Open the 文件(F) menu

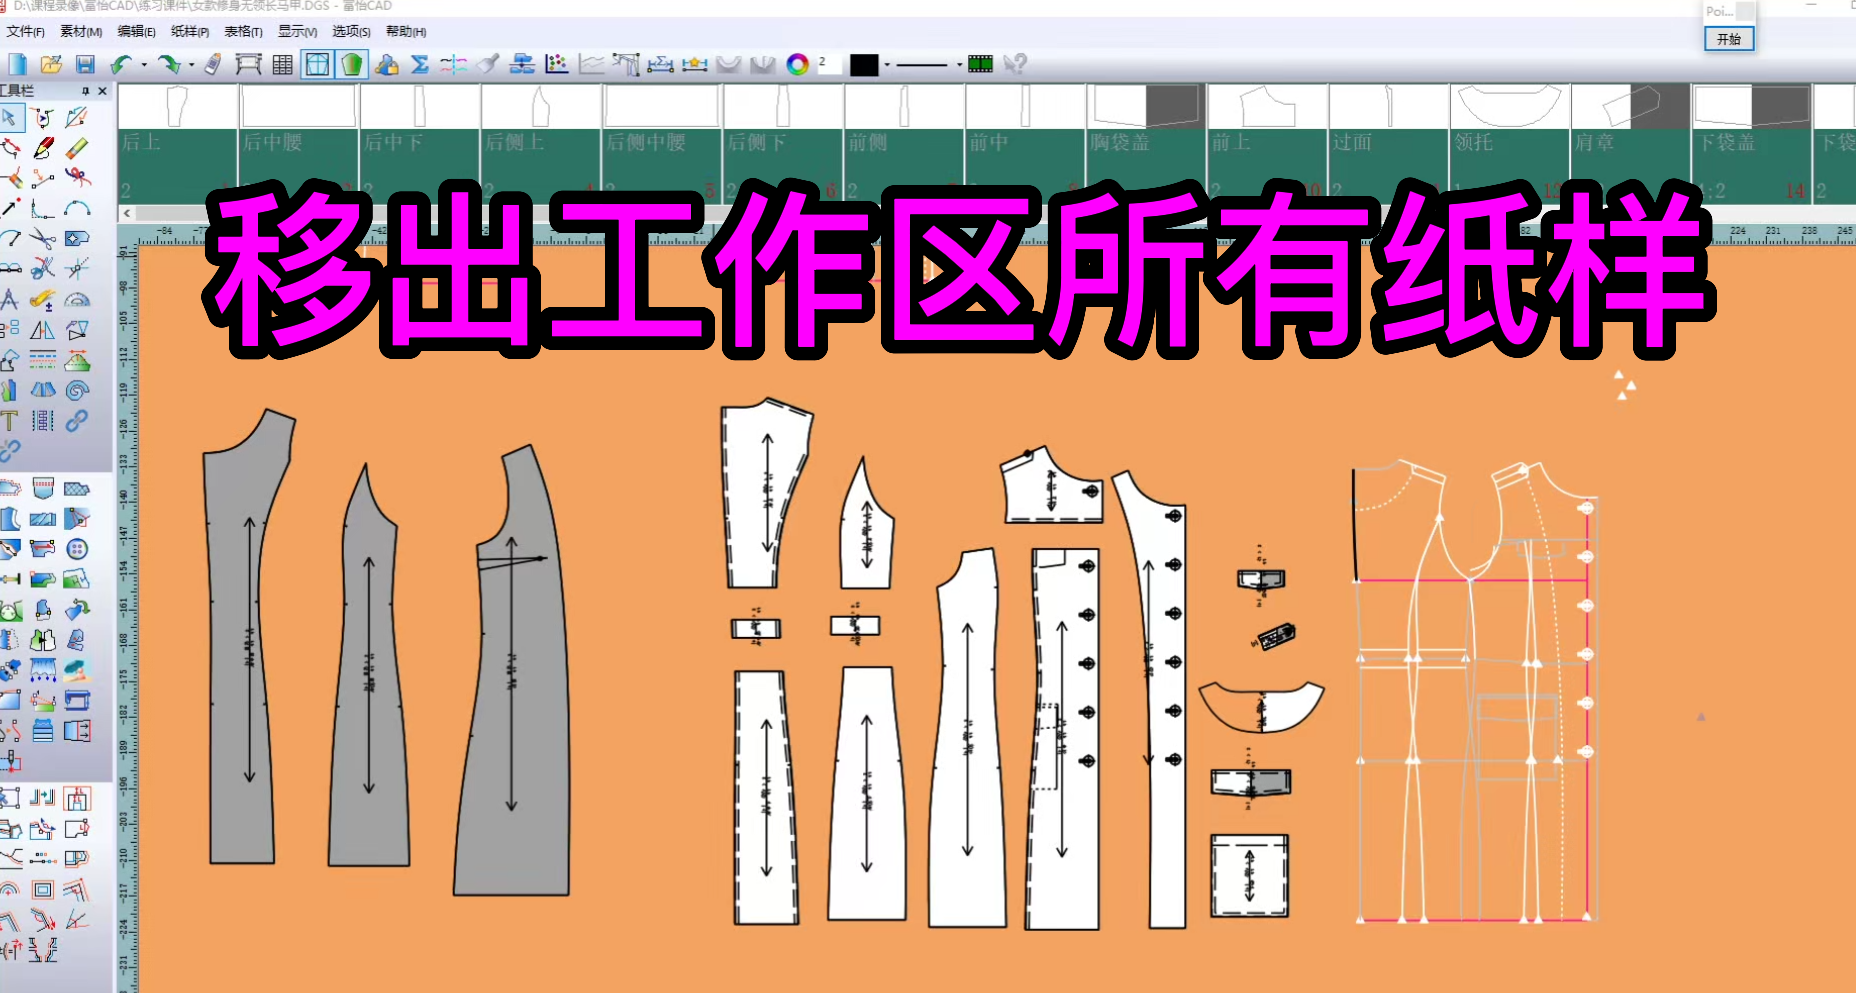pyautogui.click(x=25, y=32)
